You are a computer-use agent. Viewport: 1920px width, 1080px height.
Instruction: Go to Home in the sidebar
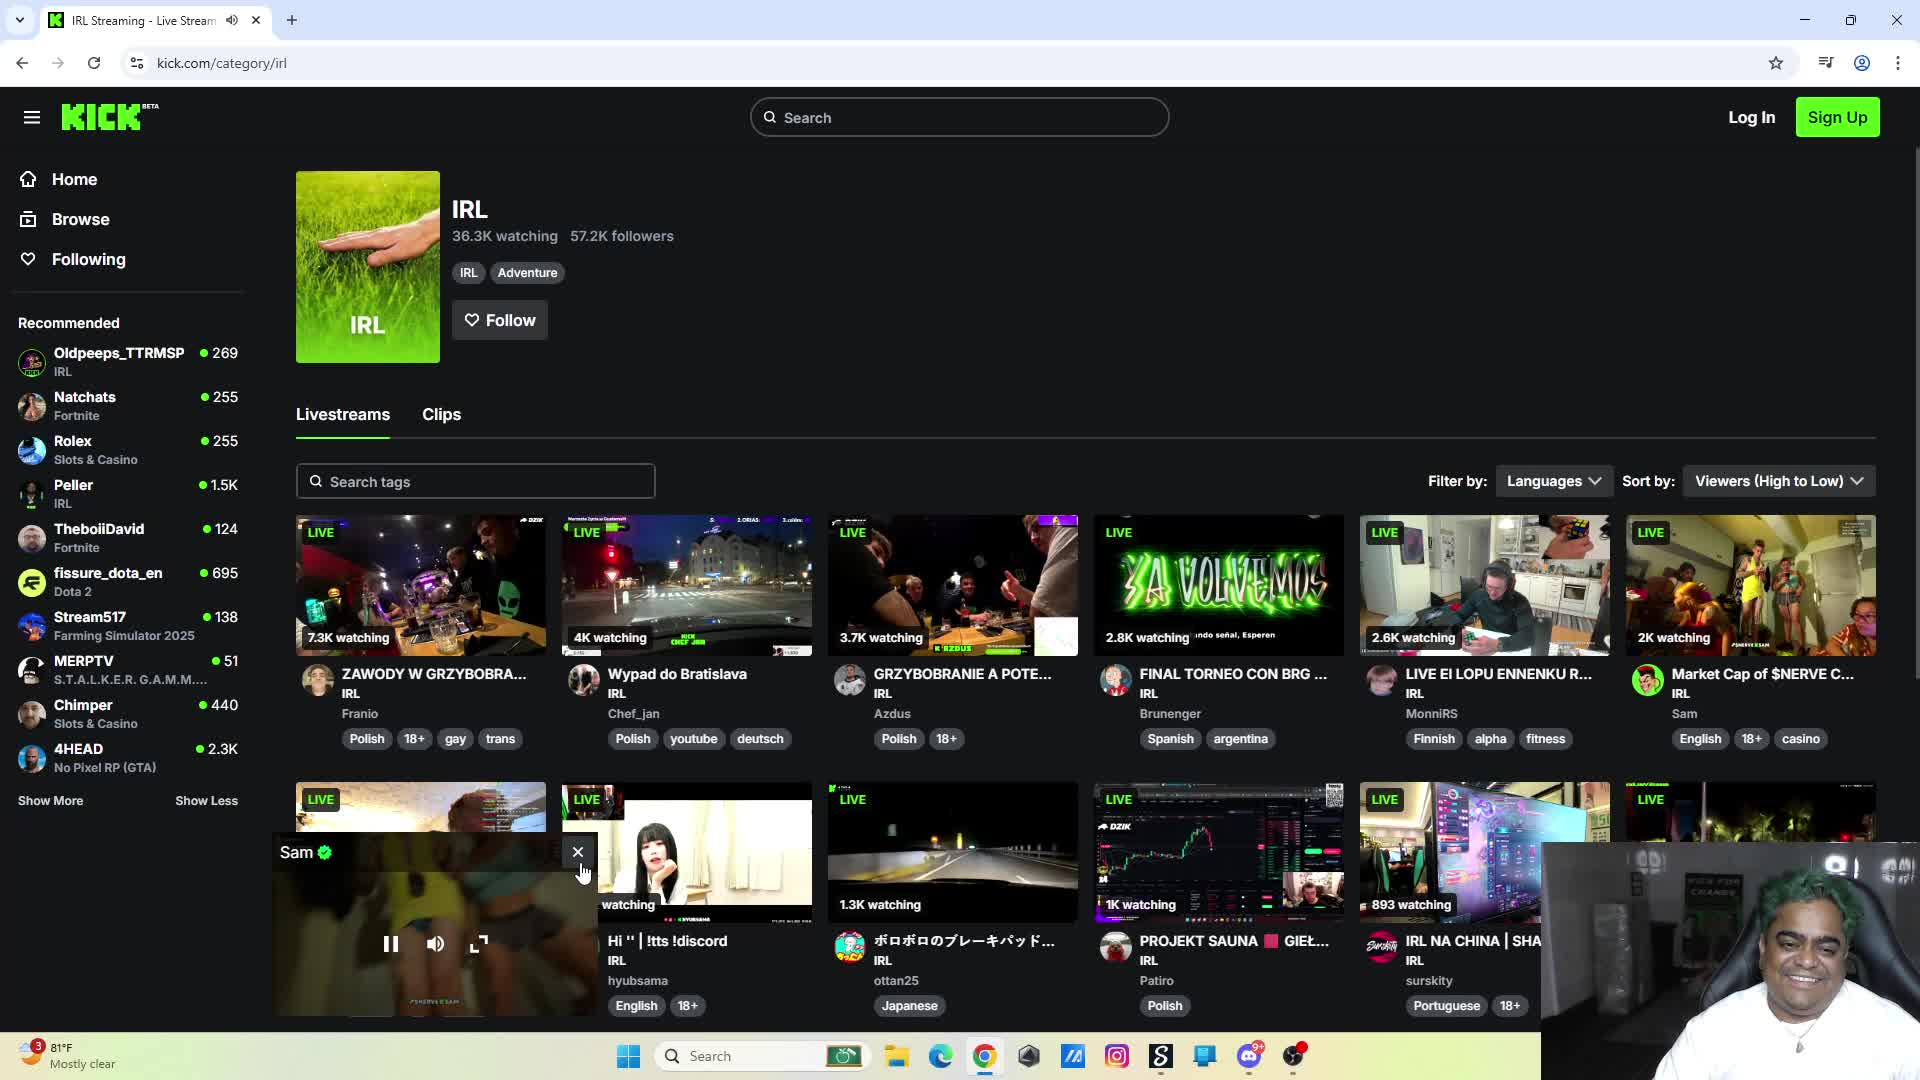click(59, 179)
